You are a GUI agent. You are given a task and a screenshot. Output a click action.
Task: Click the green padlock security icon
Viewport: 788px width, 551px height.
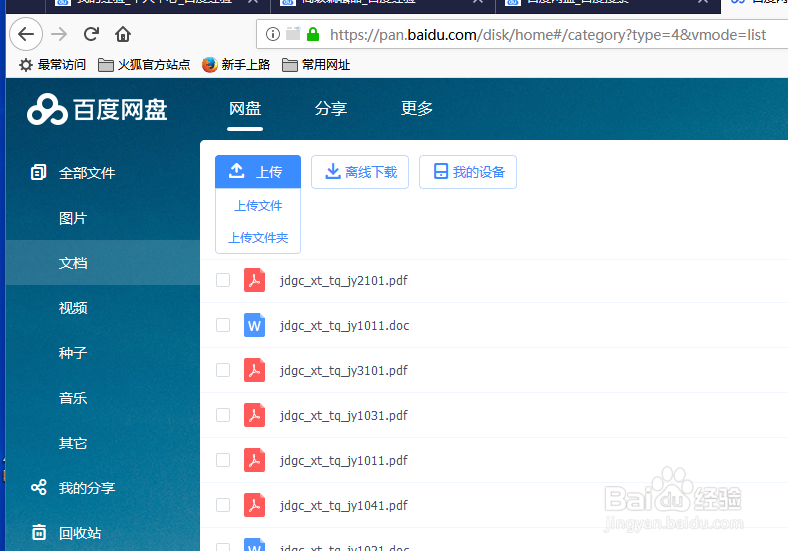(313, 34)
